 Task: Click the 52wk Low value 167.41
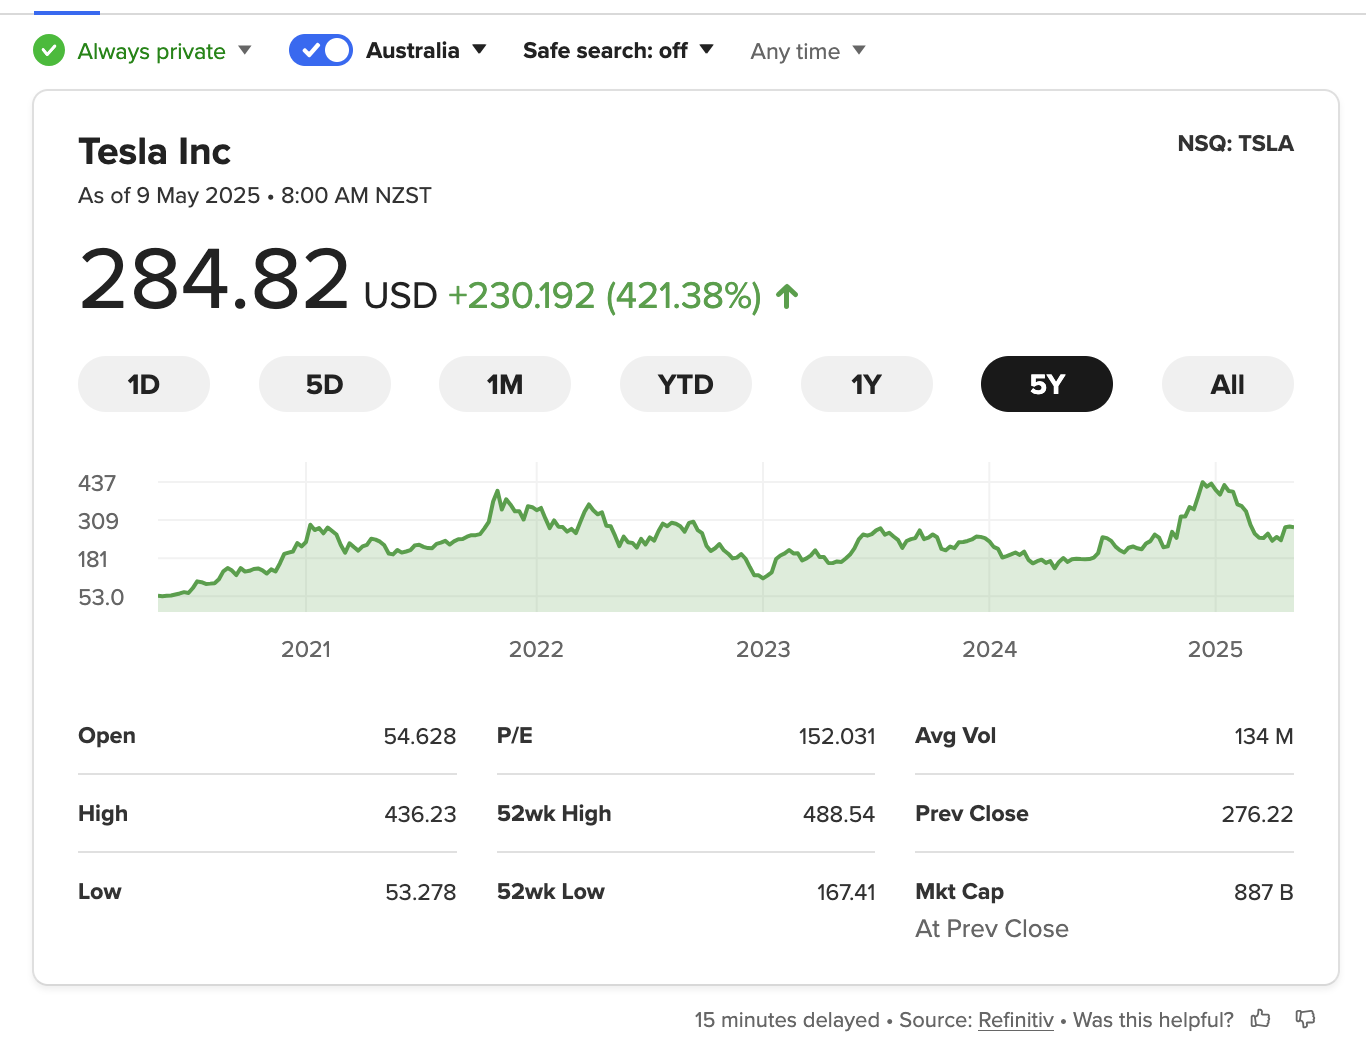pos(846,893)
